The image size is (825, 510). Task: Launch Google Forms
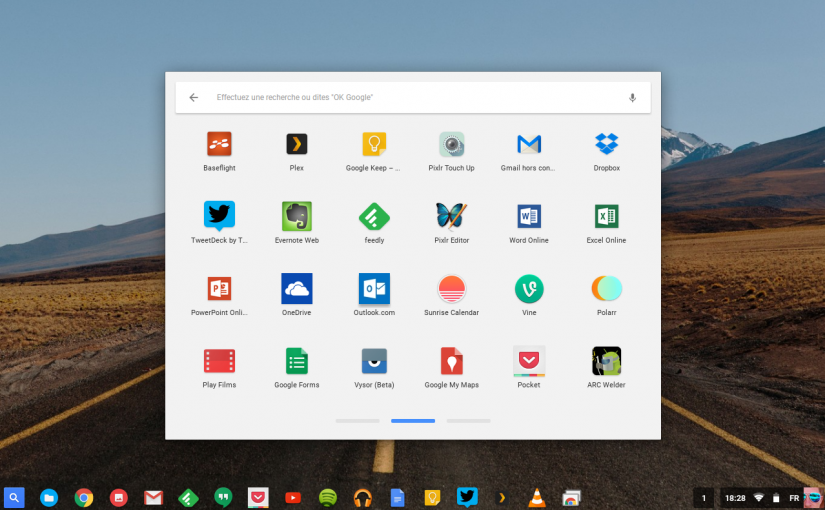[x=297, y=361]
